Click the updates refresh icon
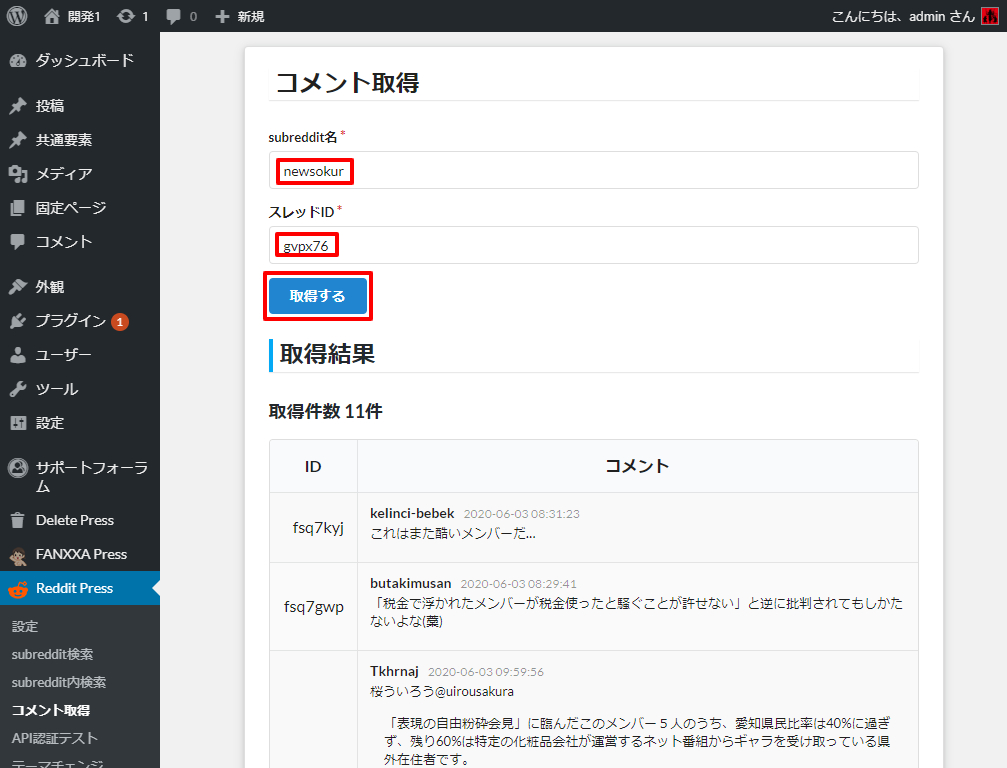The image size is (1007, 768). [x=126, y=16]
